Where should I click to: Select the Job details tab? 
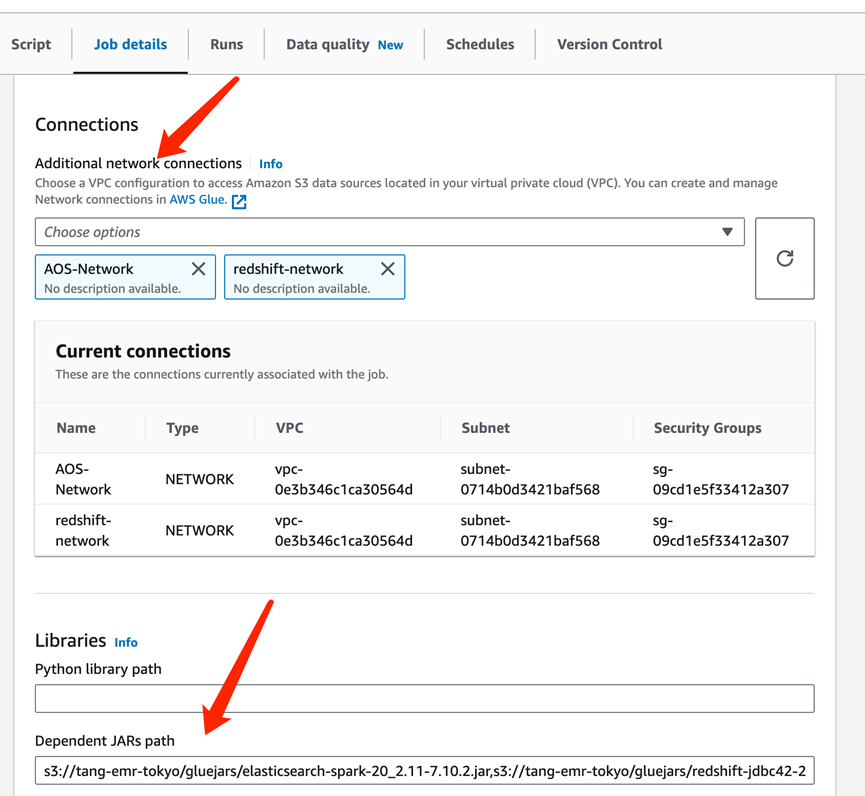(130, 44)
